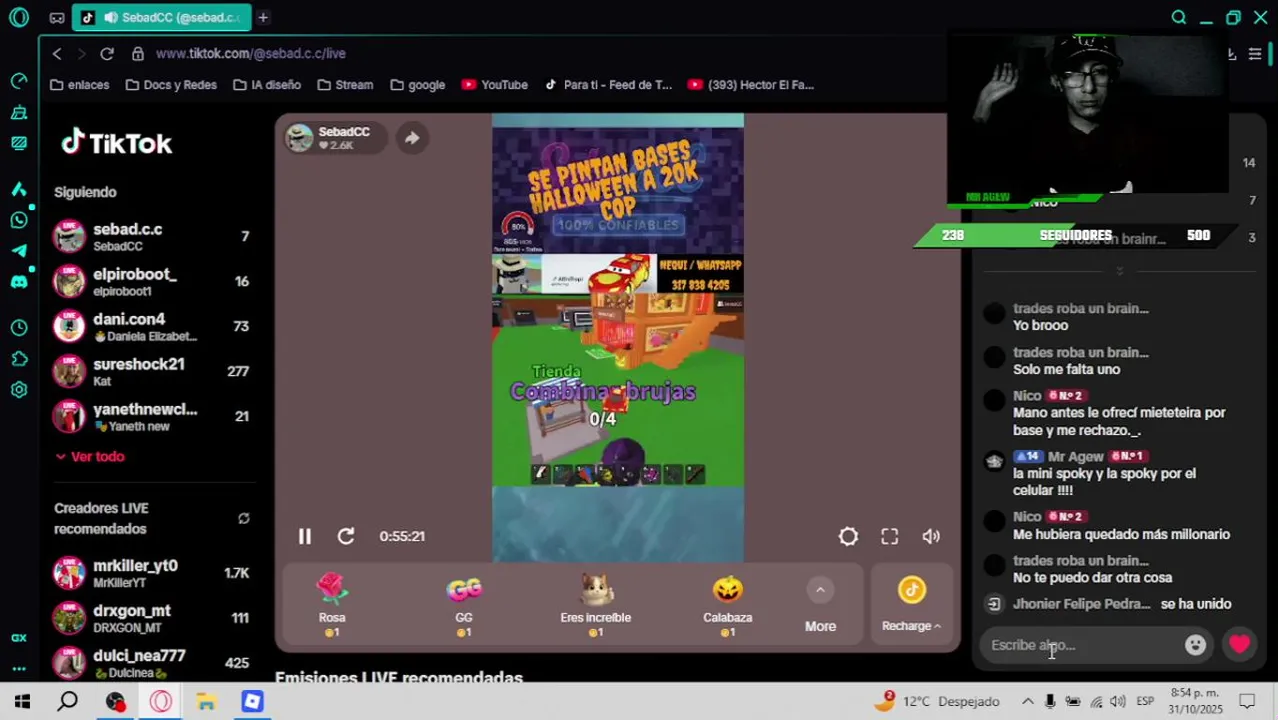
Task: Open the Stream bookmarks folder
Action: click(x=345, y=85)
